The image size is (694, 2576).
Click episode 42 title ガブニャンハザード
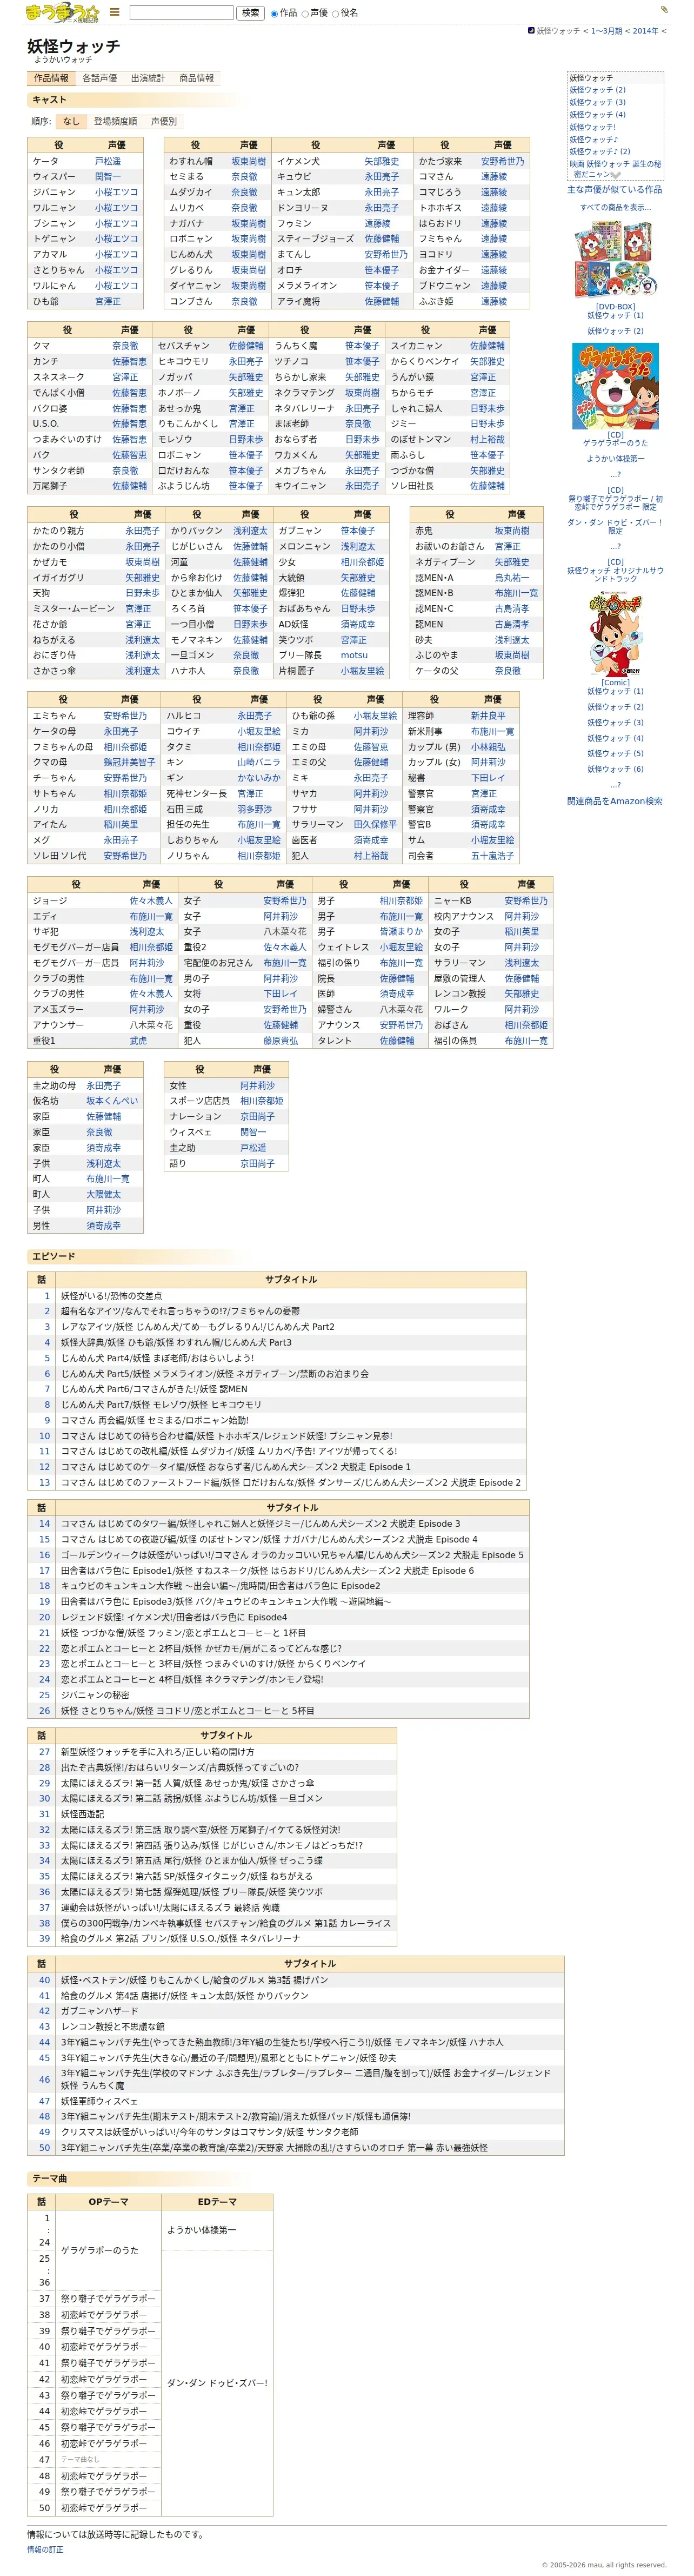pyautogui.click(x=100, y=2011)
